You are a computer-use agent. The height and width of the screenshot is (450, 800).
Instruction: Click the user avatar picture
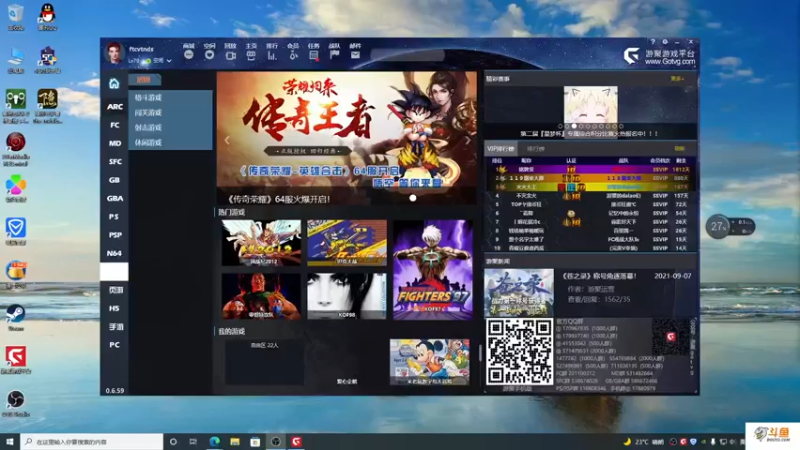pos(114,53)
